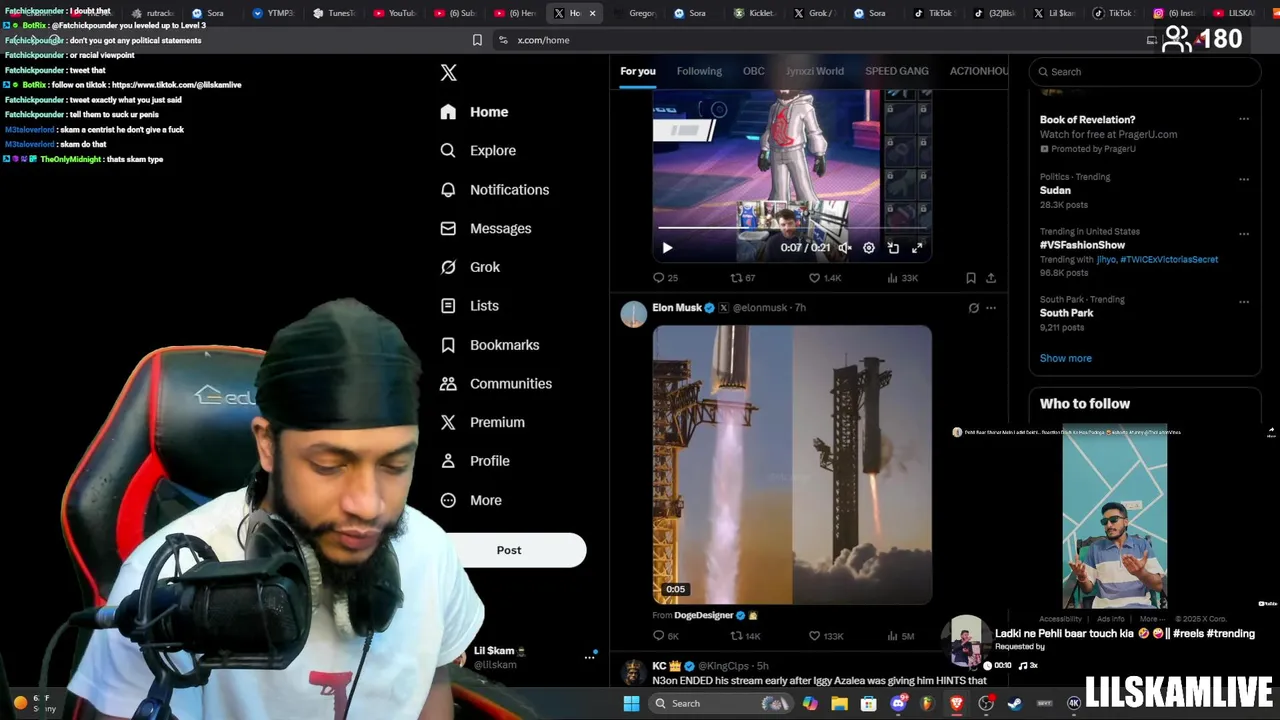Open more options for #VSFashionShow trend
1280x720 pixels.
tap(1244, 234)
